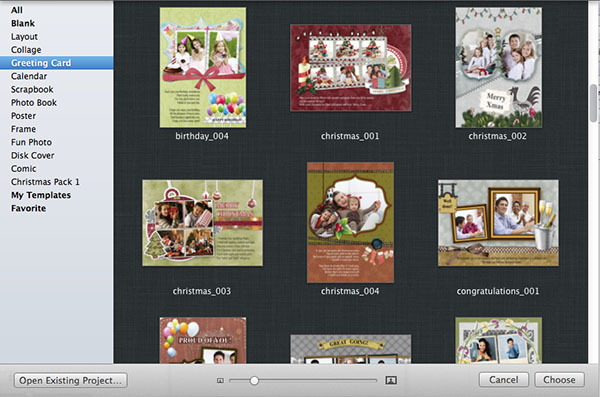Open the Frame category
Screen dimensions: 600x397
pos(23,129)
